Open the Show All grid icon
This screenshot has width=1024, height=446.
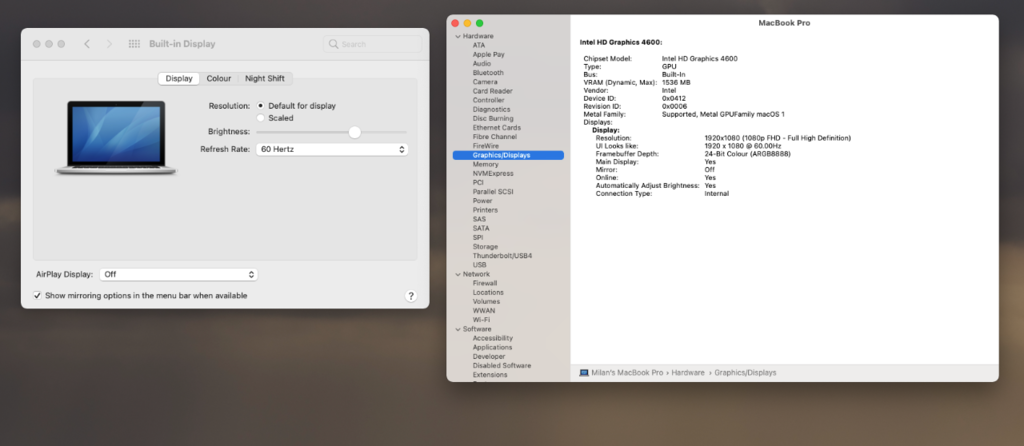coord(134,44)
